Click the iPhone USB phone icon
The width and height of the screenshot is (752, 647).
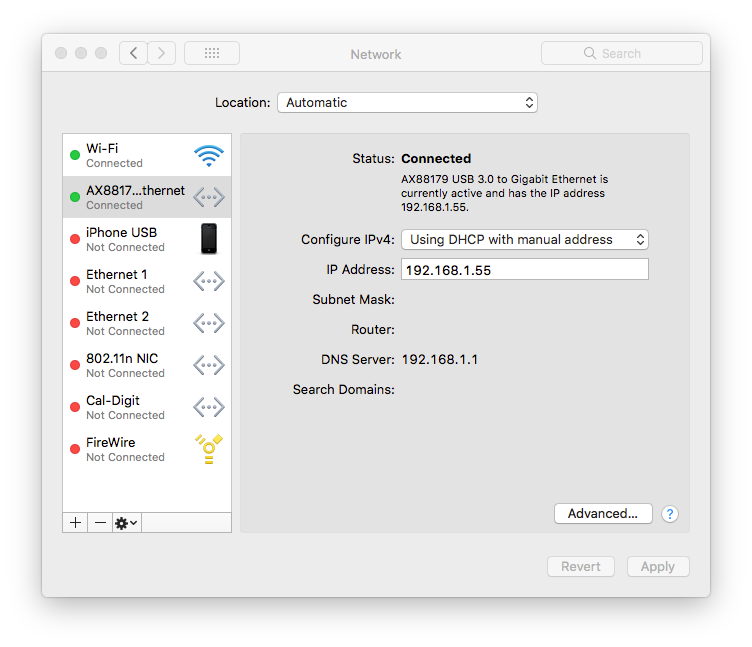point(209,238)
